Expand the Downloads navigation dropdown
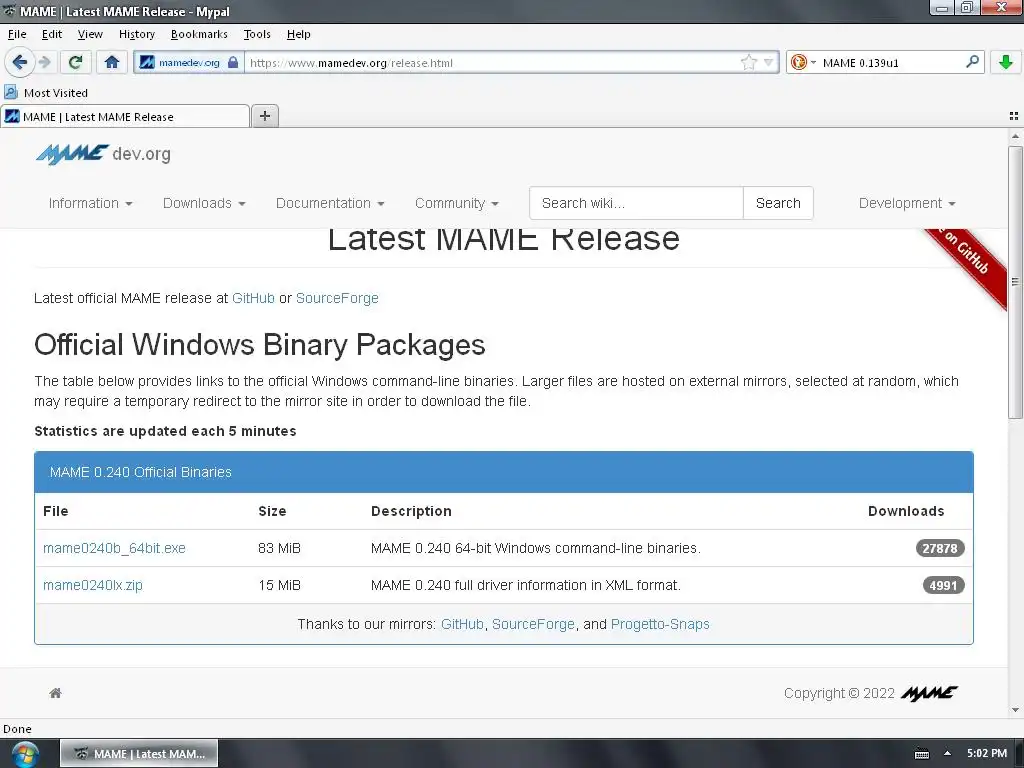 [x=204, y=203]
